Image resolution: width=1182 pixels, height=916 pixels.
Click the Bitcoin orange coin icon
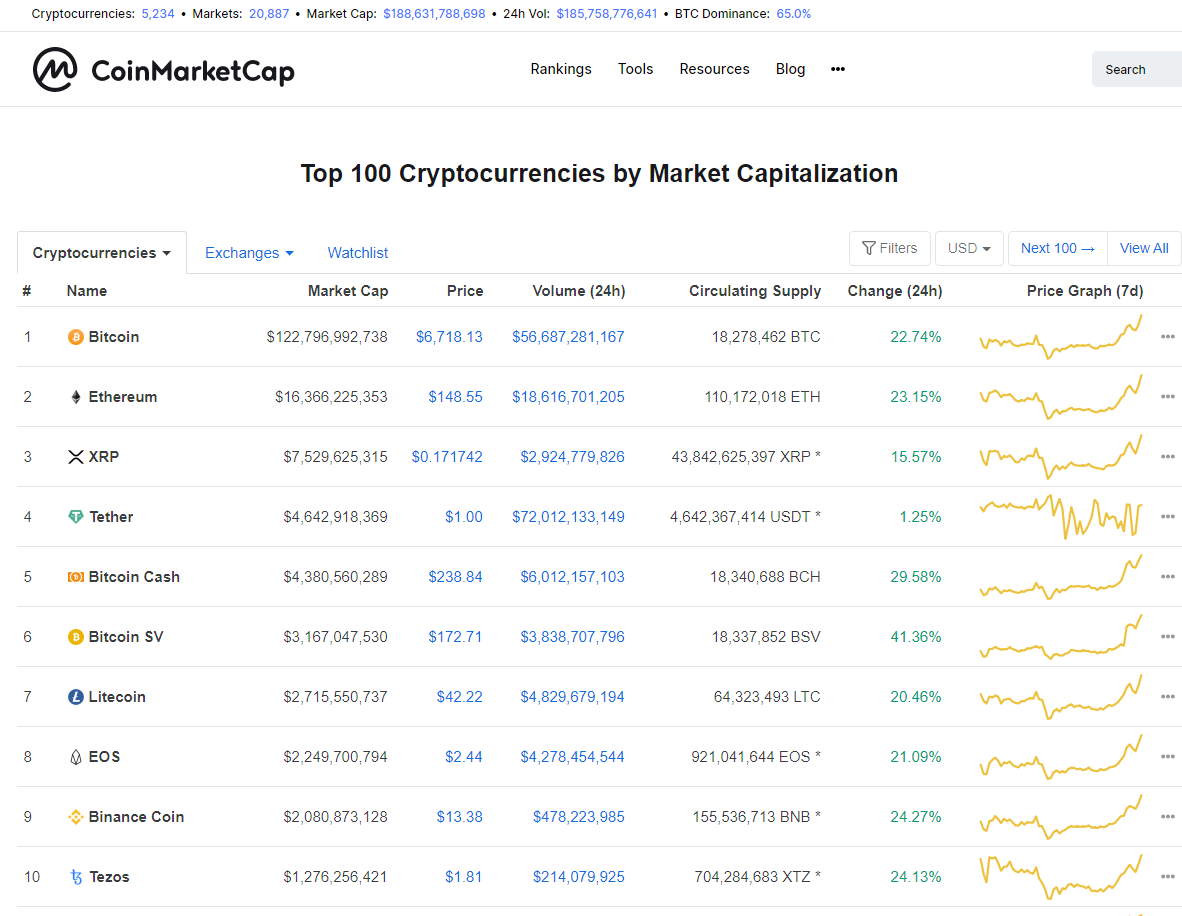75,337
